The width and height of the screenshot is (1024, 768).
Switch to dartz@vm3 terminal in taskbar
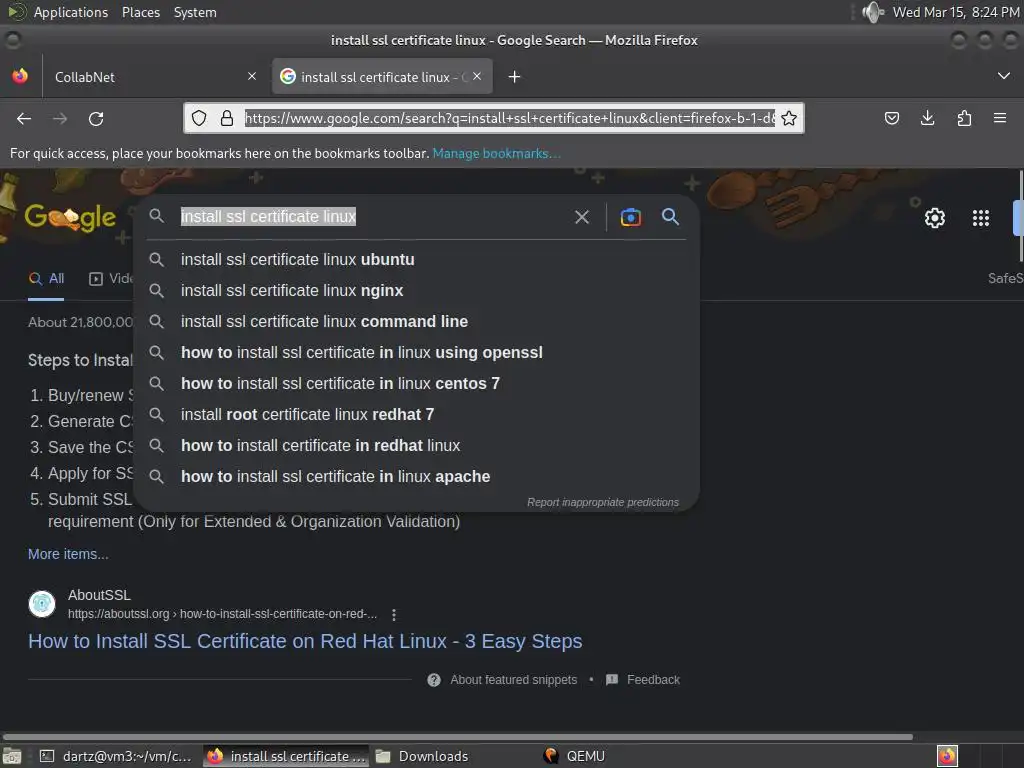pyautogui.click(x=116, y=756)
